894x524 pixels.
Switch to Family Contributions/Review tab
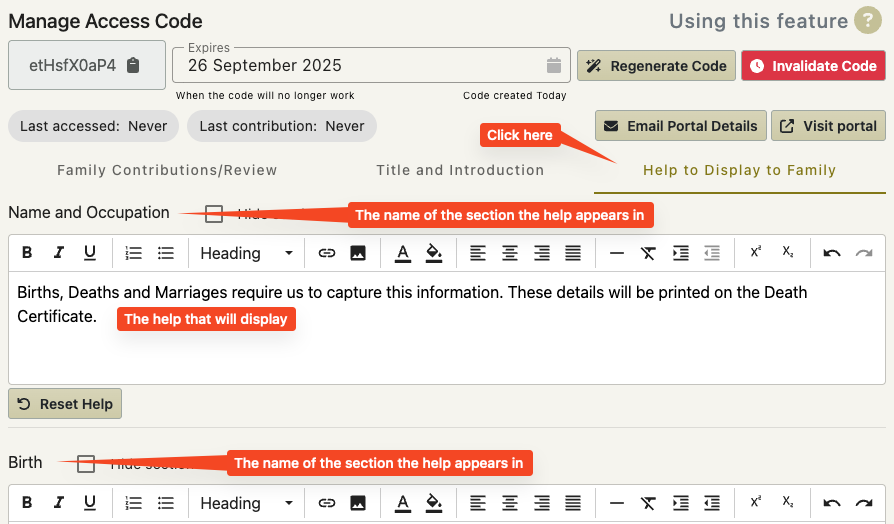tap(167, 170)
